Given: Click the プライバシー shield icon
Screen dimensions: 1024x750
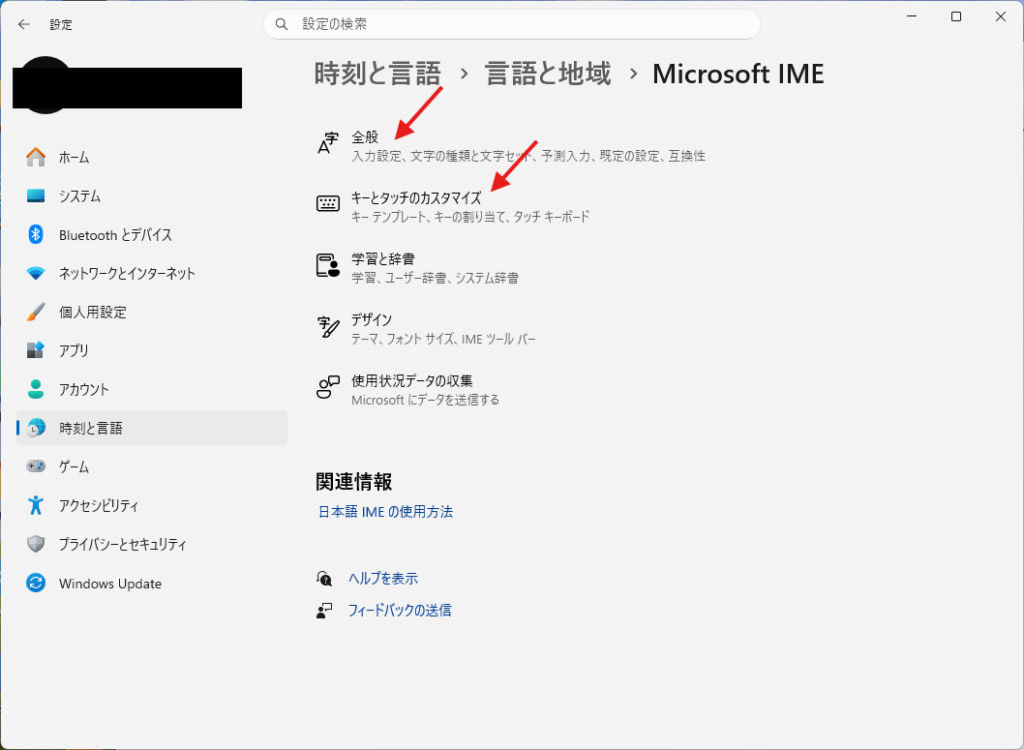Looking at the screenshot, I should click(36, 544).
